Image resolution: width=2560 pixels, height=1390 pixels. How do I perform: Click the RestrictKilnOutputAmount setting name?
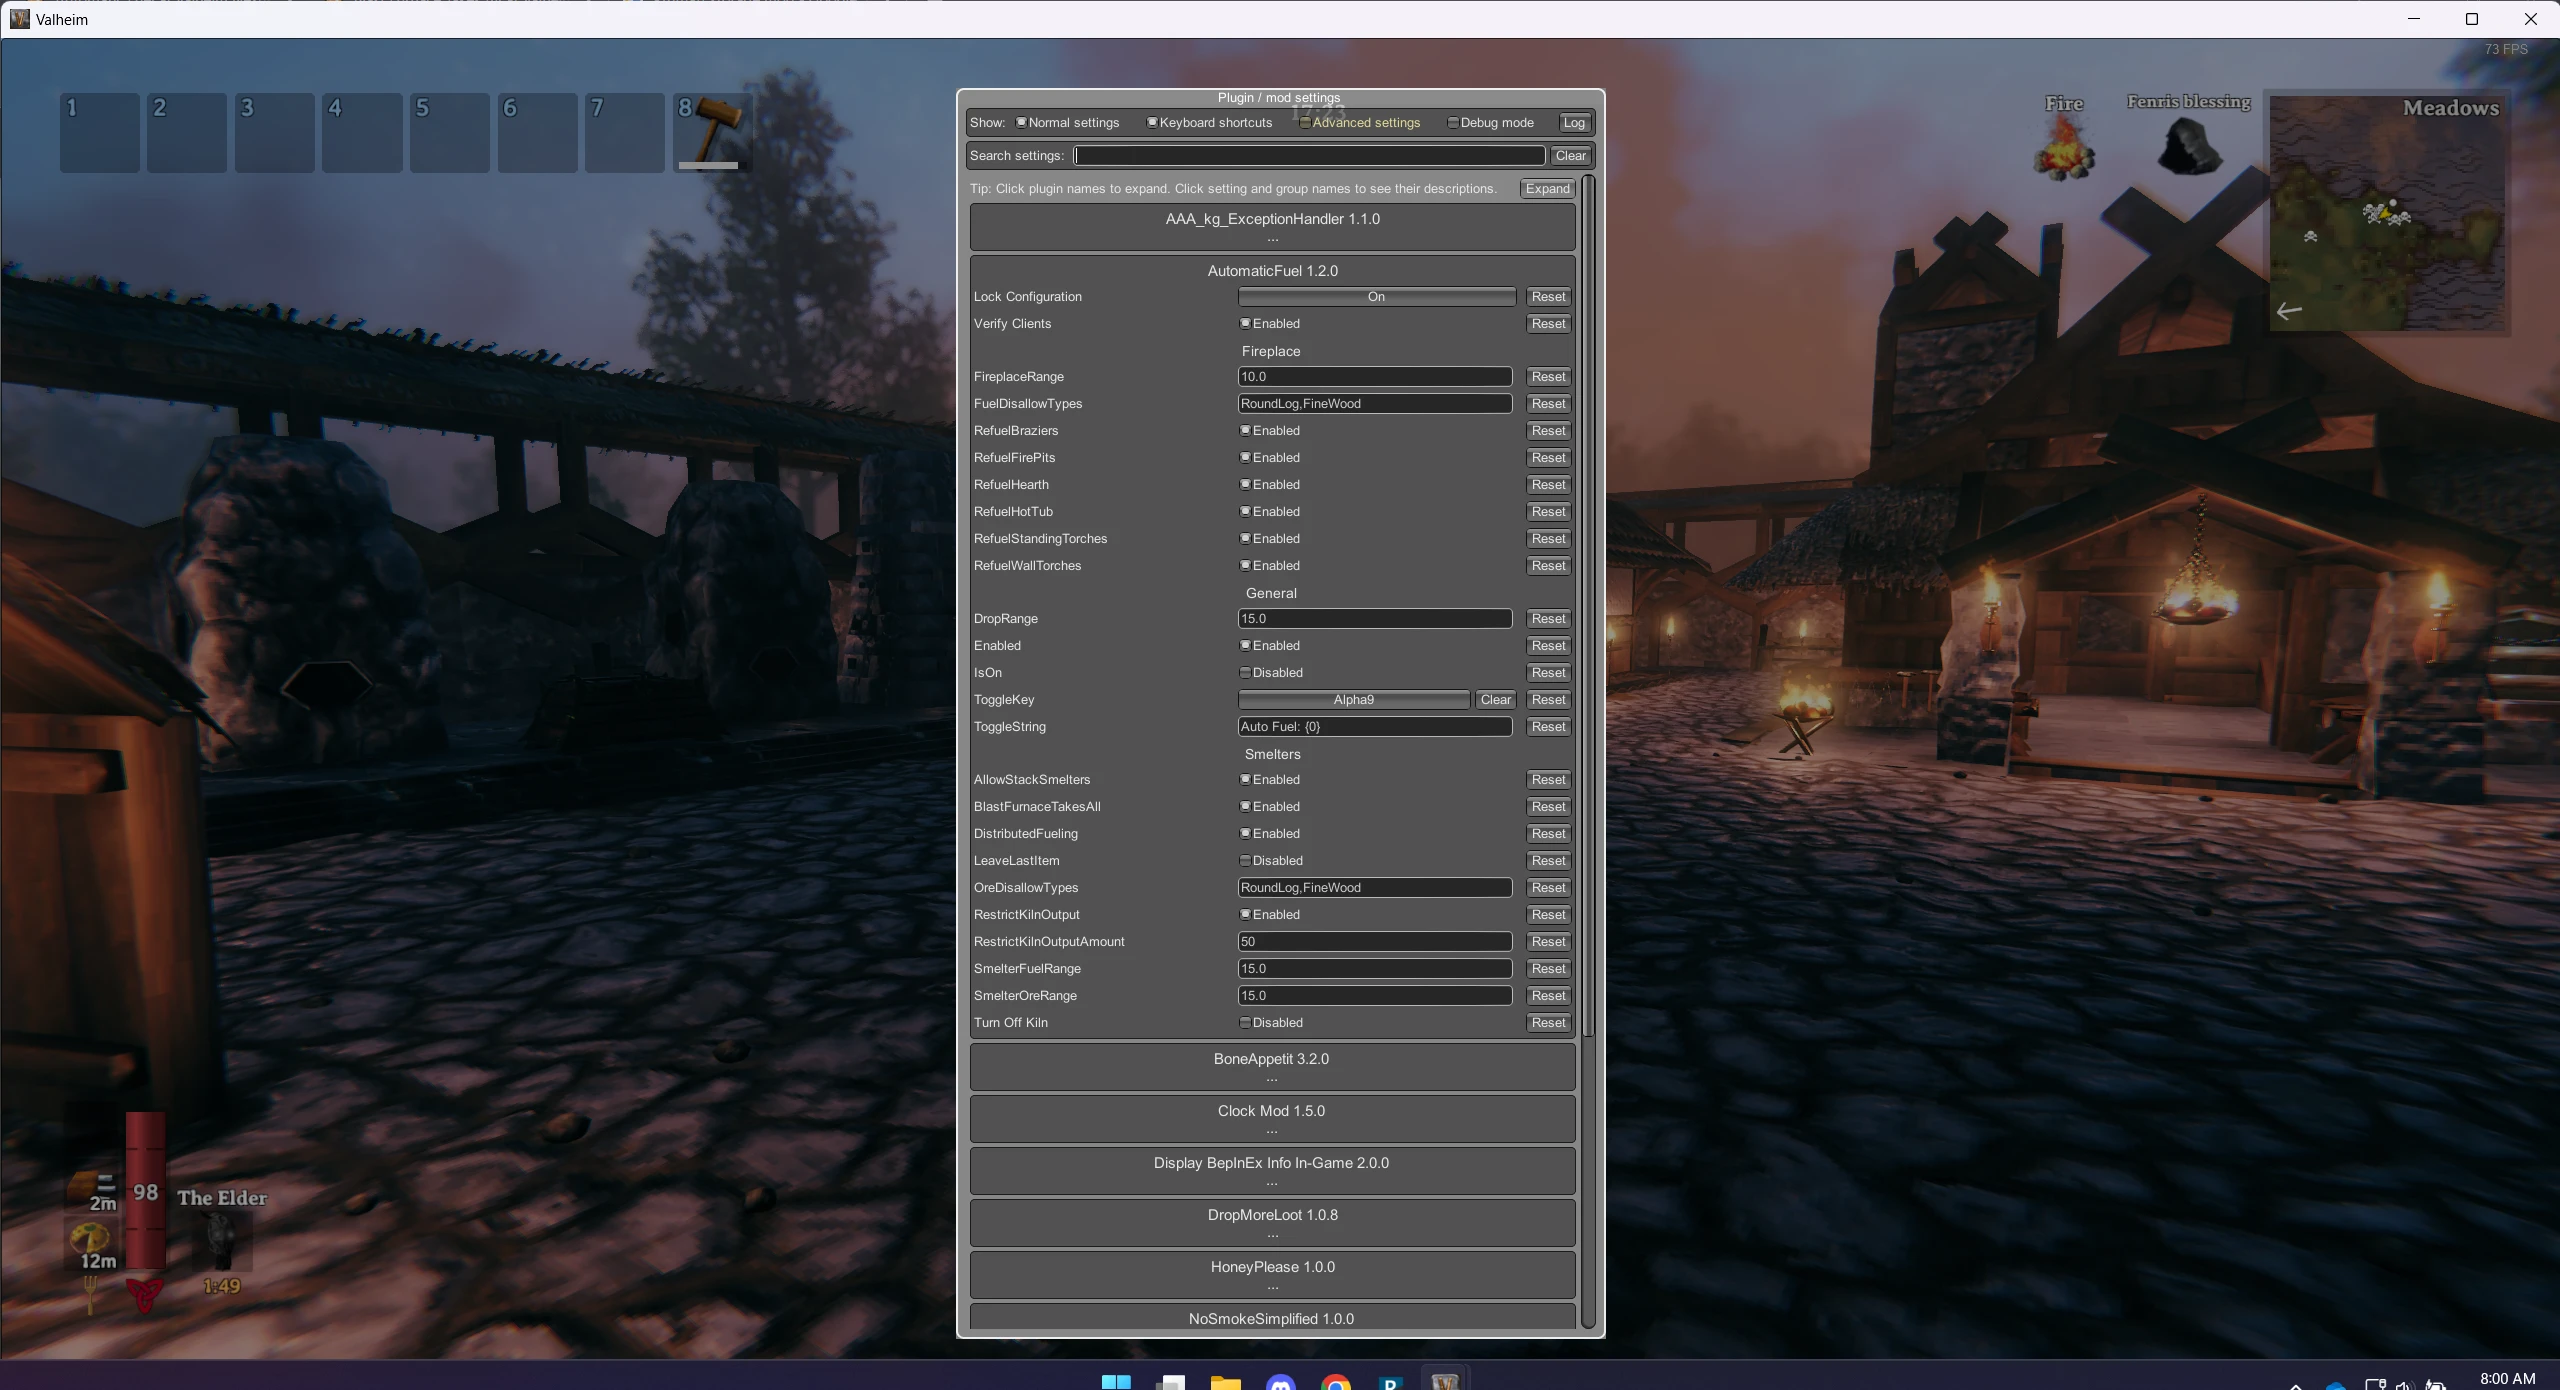pyautogui.click(x=1049, y=942)
